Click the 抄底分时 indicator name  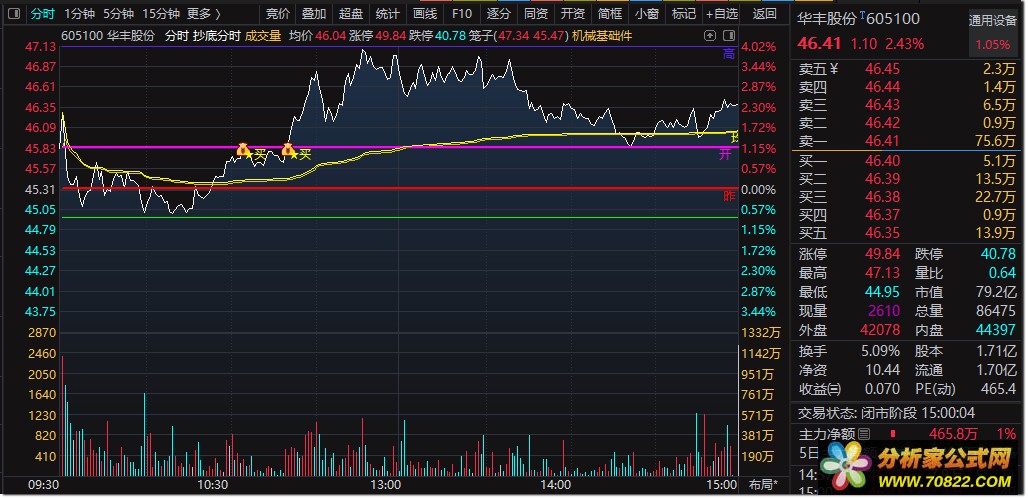[216, 36]
